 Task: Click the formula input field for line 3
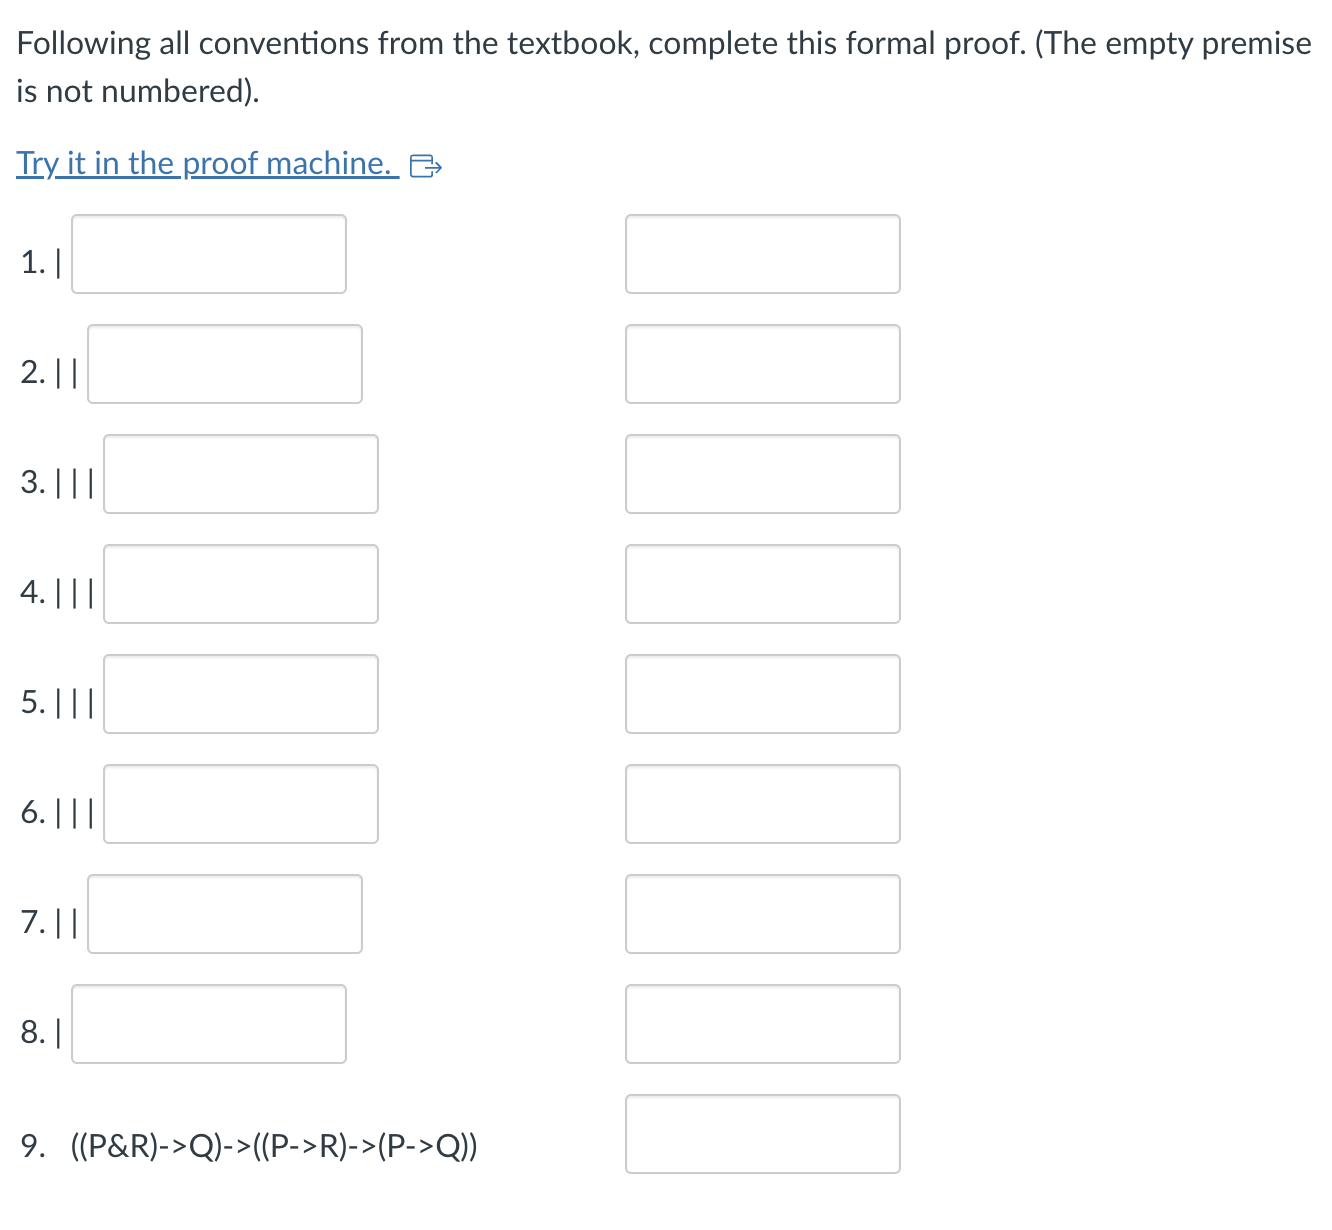pyautogui.click(x=240, y=474)
